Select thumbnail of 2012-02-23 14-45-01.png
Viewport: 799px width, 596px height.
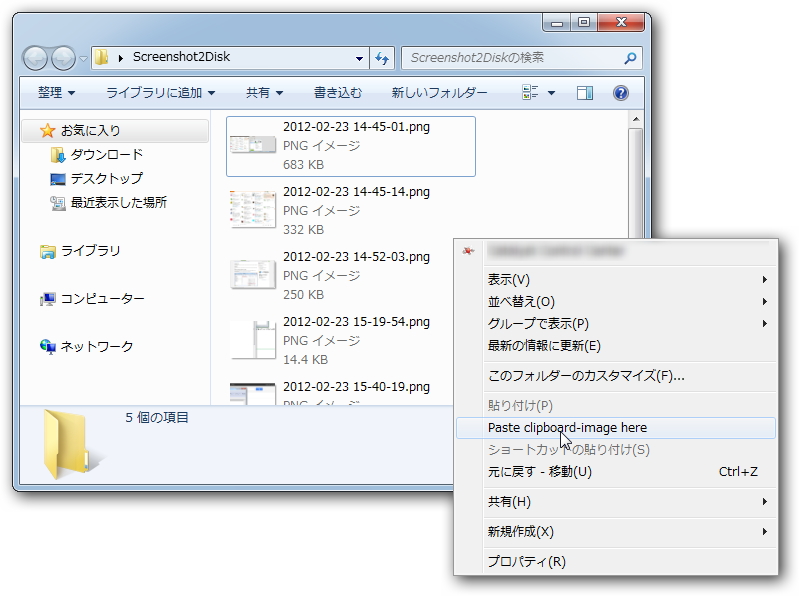(x=253, y=144)
